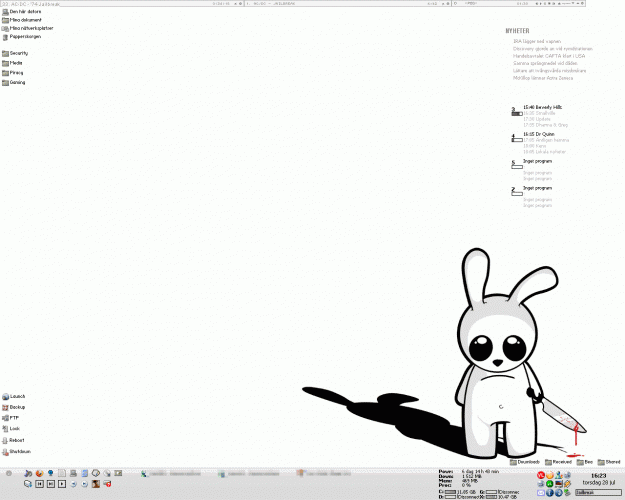Open the Security folder
Image resolution: width=625 pixels, height=500 pixels.
point(17,53)
